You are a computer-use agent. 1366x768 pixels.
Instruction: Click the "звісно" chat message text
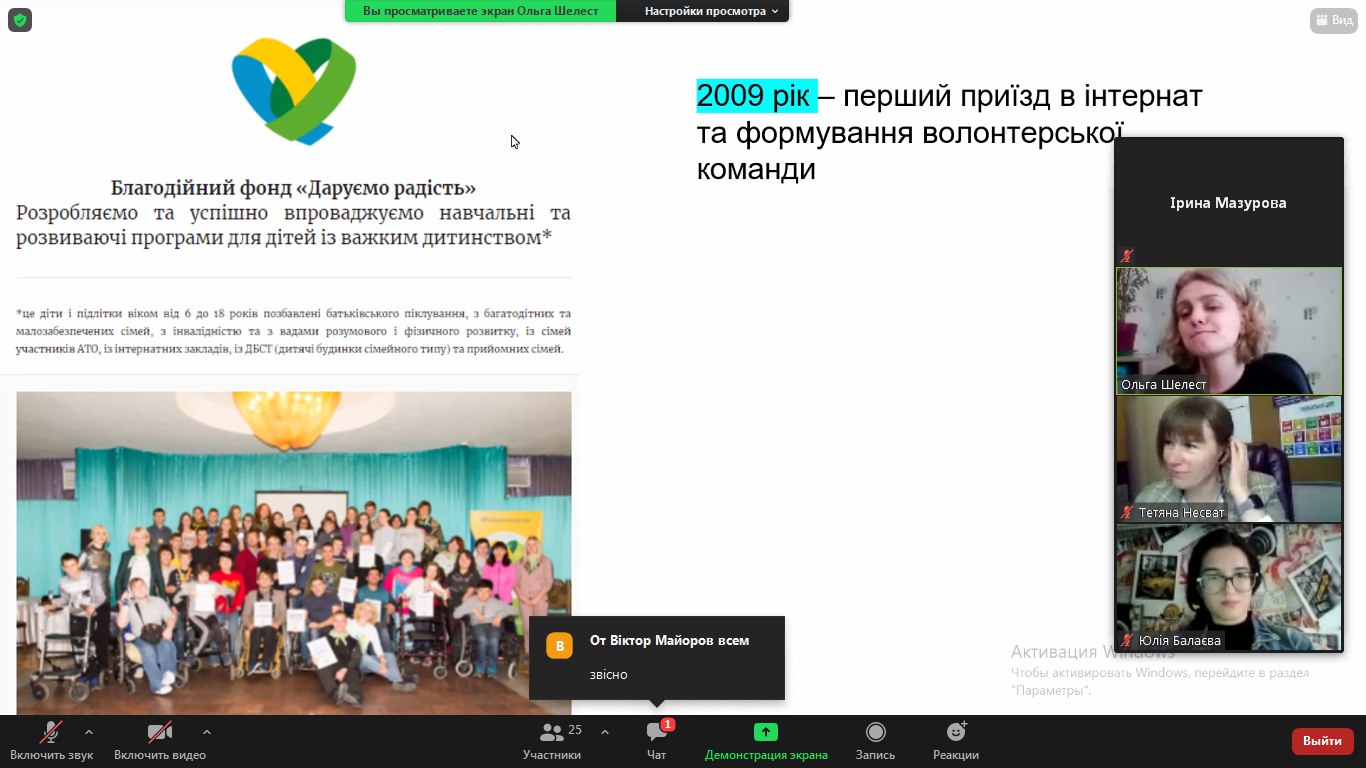pos(609,675)
